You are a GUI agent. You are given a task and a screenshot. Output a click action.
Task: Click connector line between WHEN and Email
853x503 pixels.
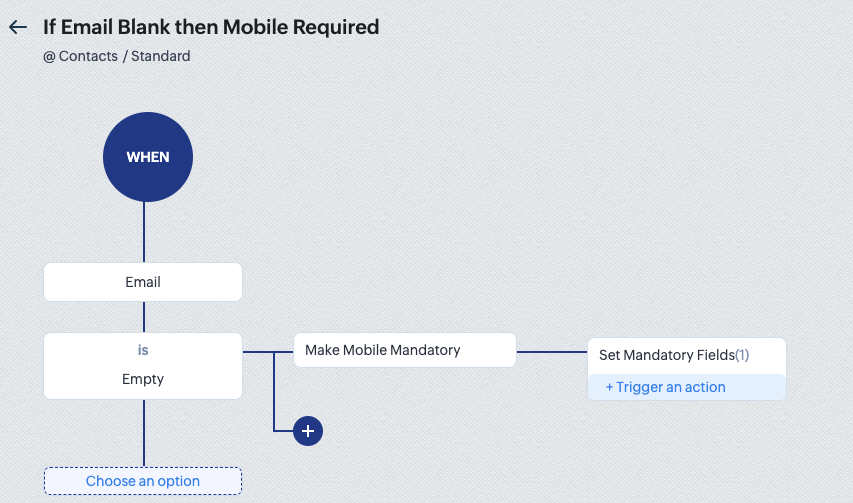(144, 232)
